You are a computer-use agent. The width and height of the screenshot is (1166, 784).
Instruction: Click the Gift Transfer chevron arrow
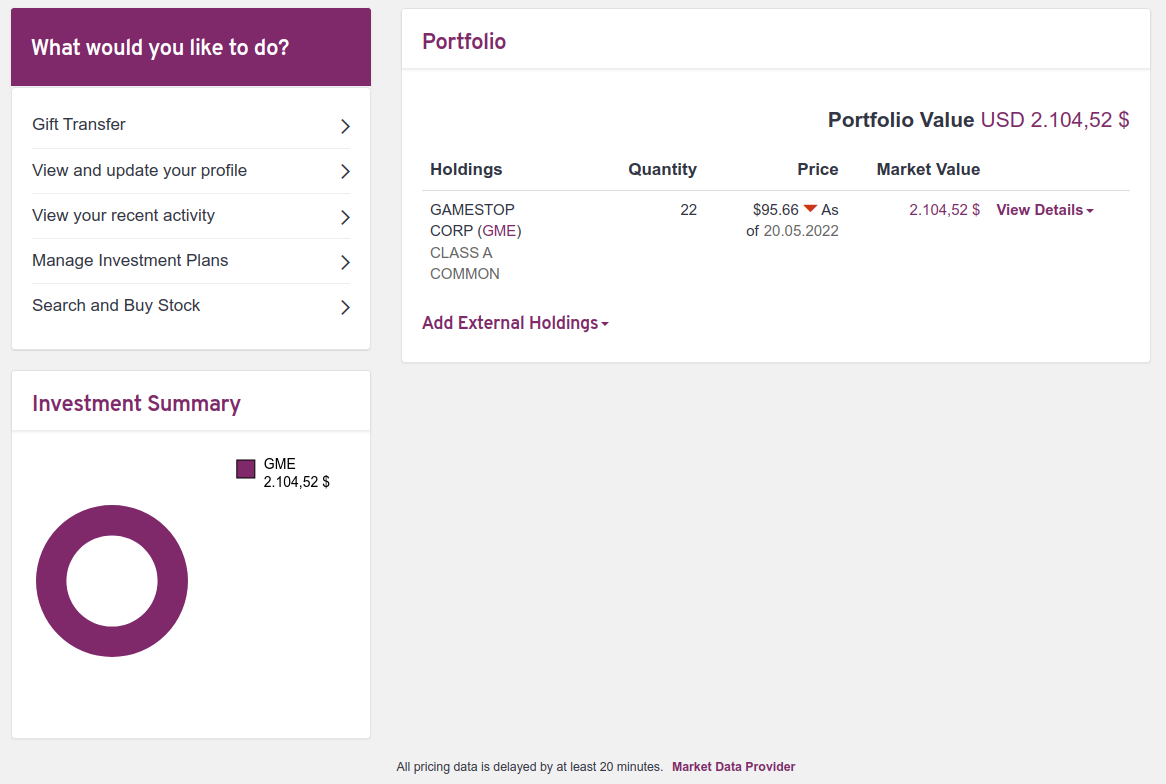(x=345, y=126)
